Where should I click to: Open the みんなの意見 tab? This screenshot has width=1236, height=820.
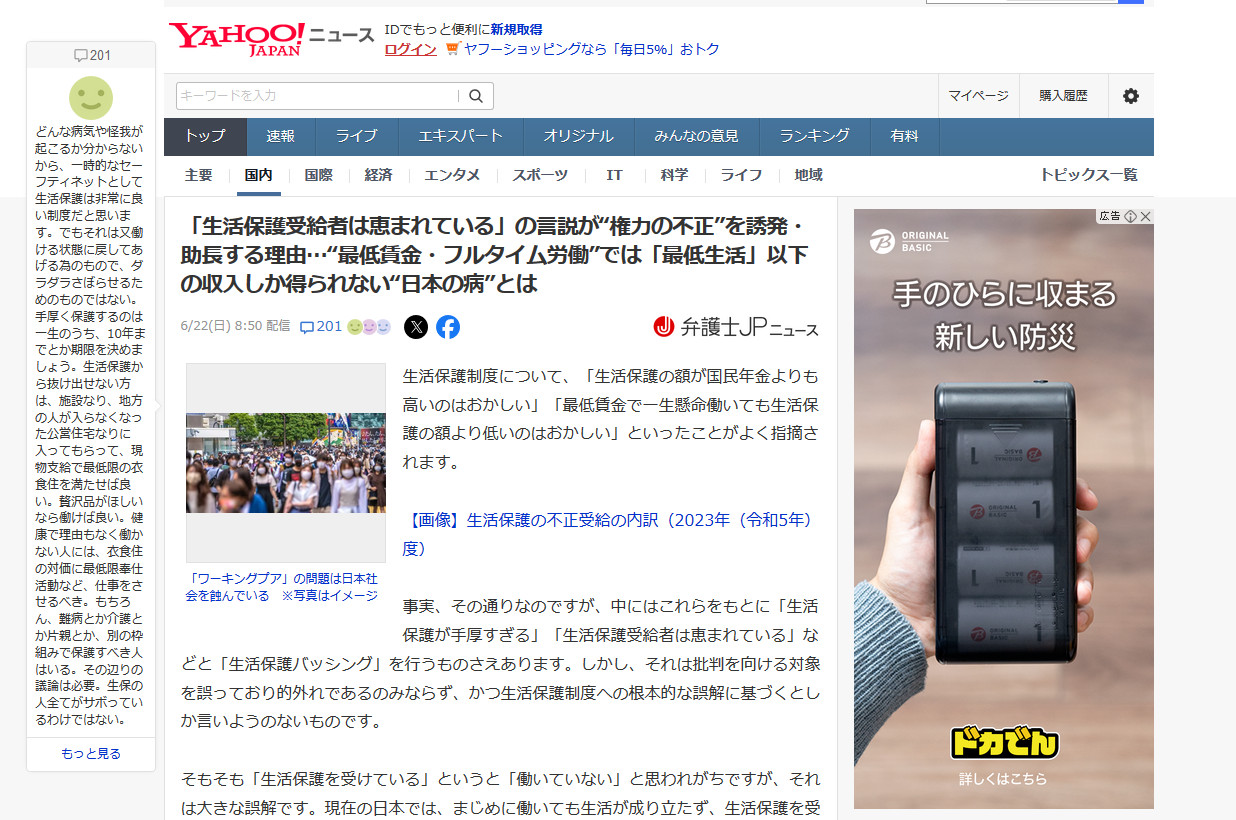(696, 136)
